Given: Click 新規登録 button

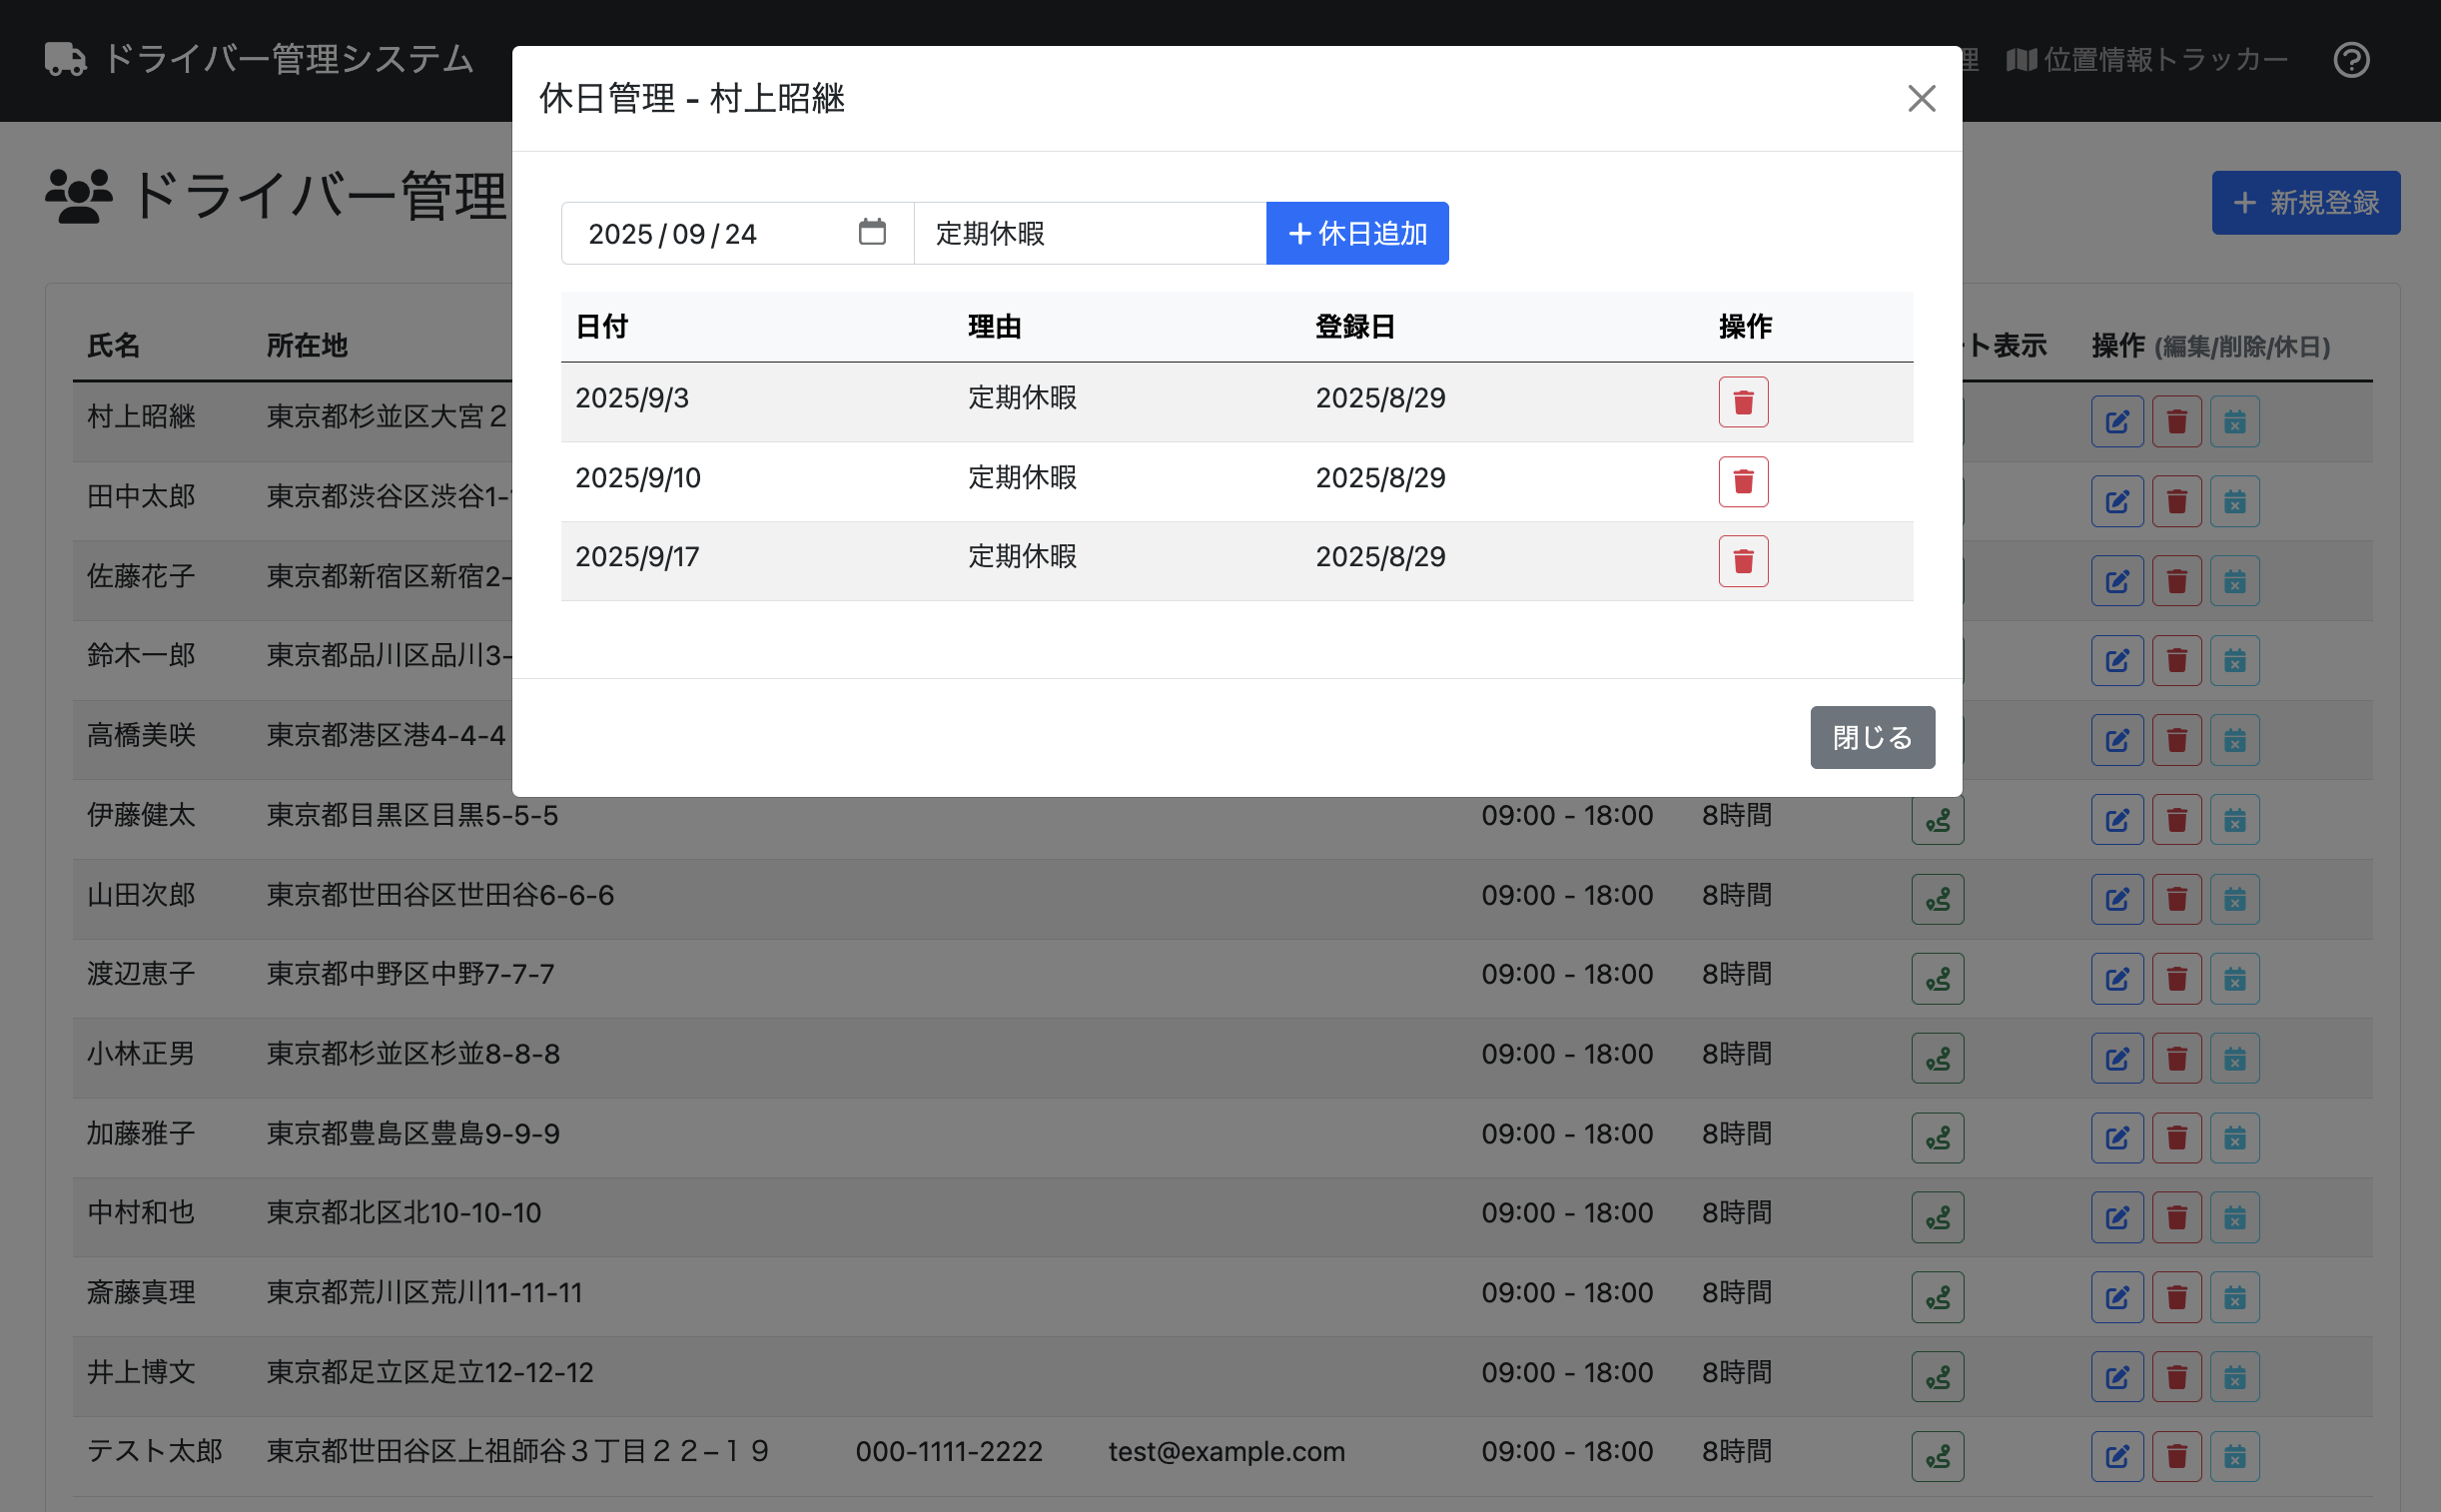Looking at the screenshot, I should [2305, 203].
